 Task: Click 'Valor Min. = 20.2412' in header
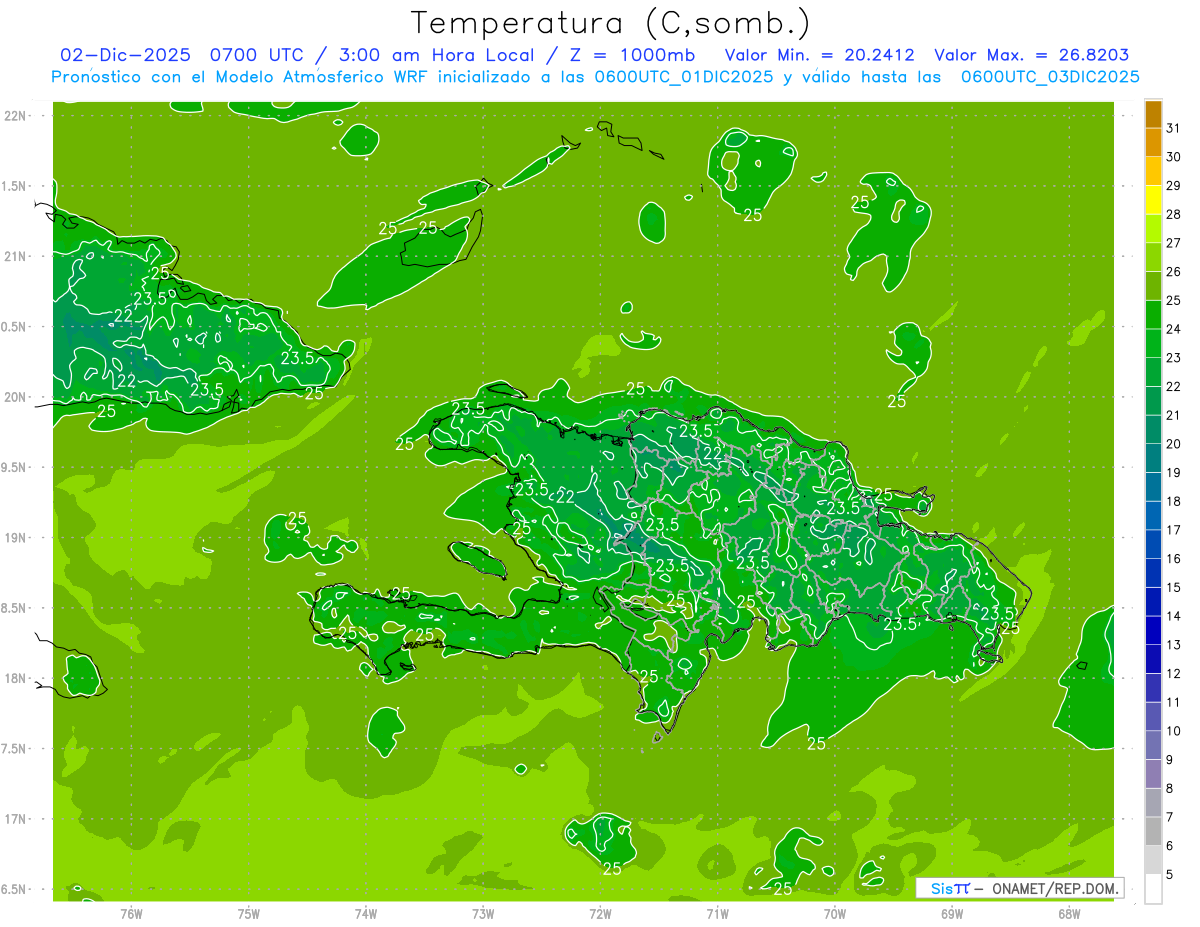click(819, 55)
